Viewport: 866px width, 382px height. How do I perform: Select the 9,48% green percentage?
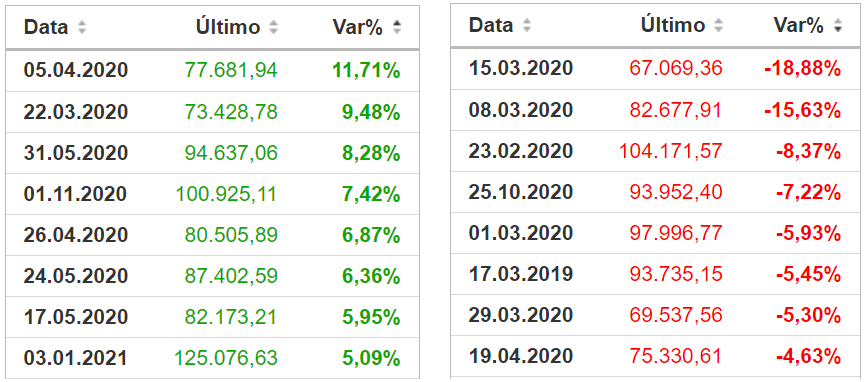point(370,112)
